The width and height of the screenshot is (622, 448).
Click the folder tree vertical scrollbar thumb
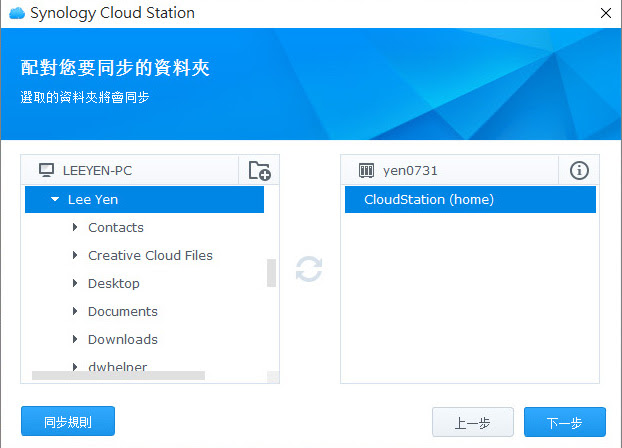271,273
